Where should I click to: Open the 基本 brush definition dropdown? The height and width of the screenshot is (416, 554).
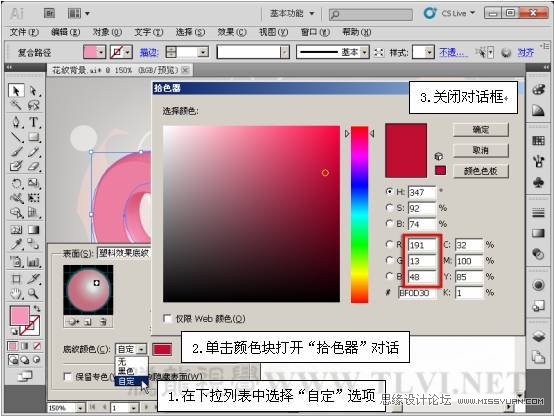[x=365, y=52]
